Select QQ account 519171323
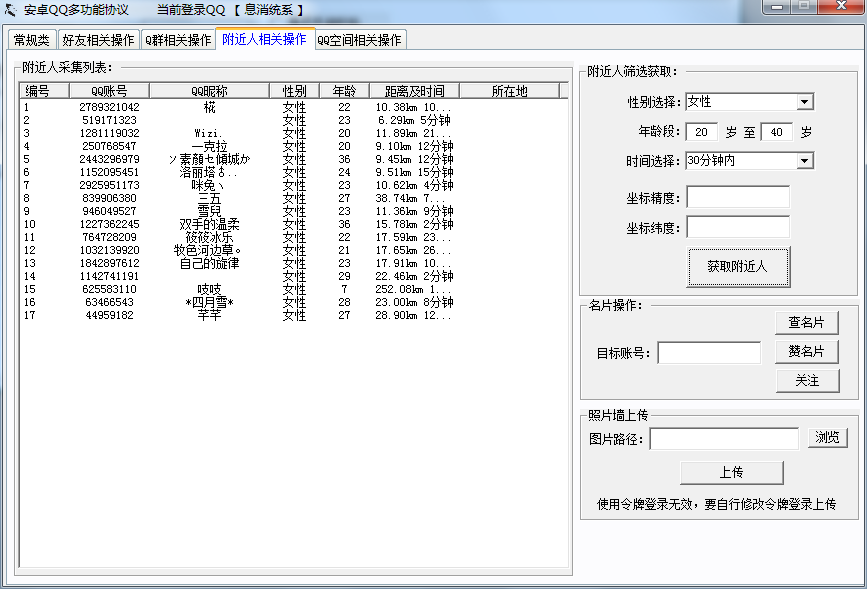 (109, 120)
